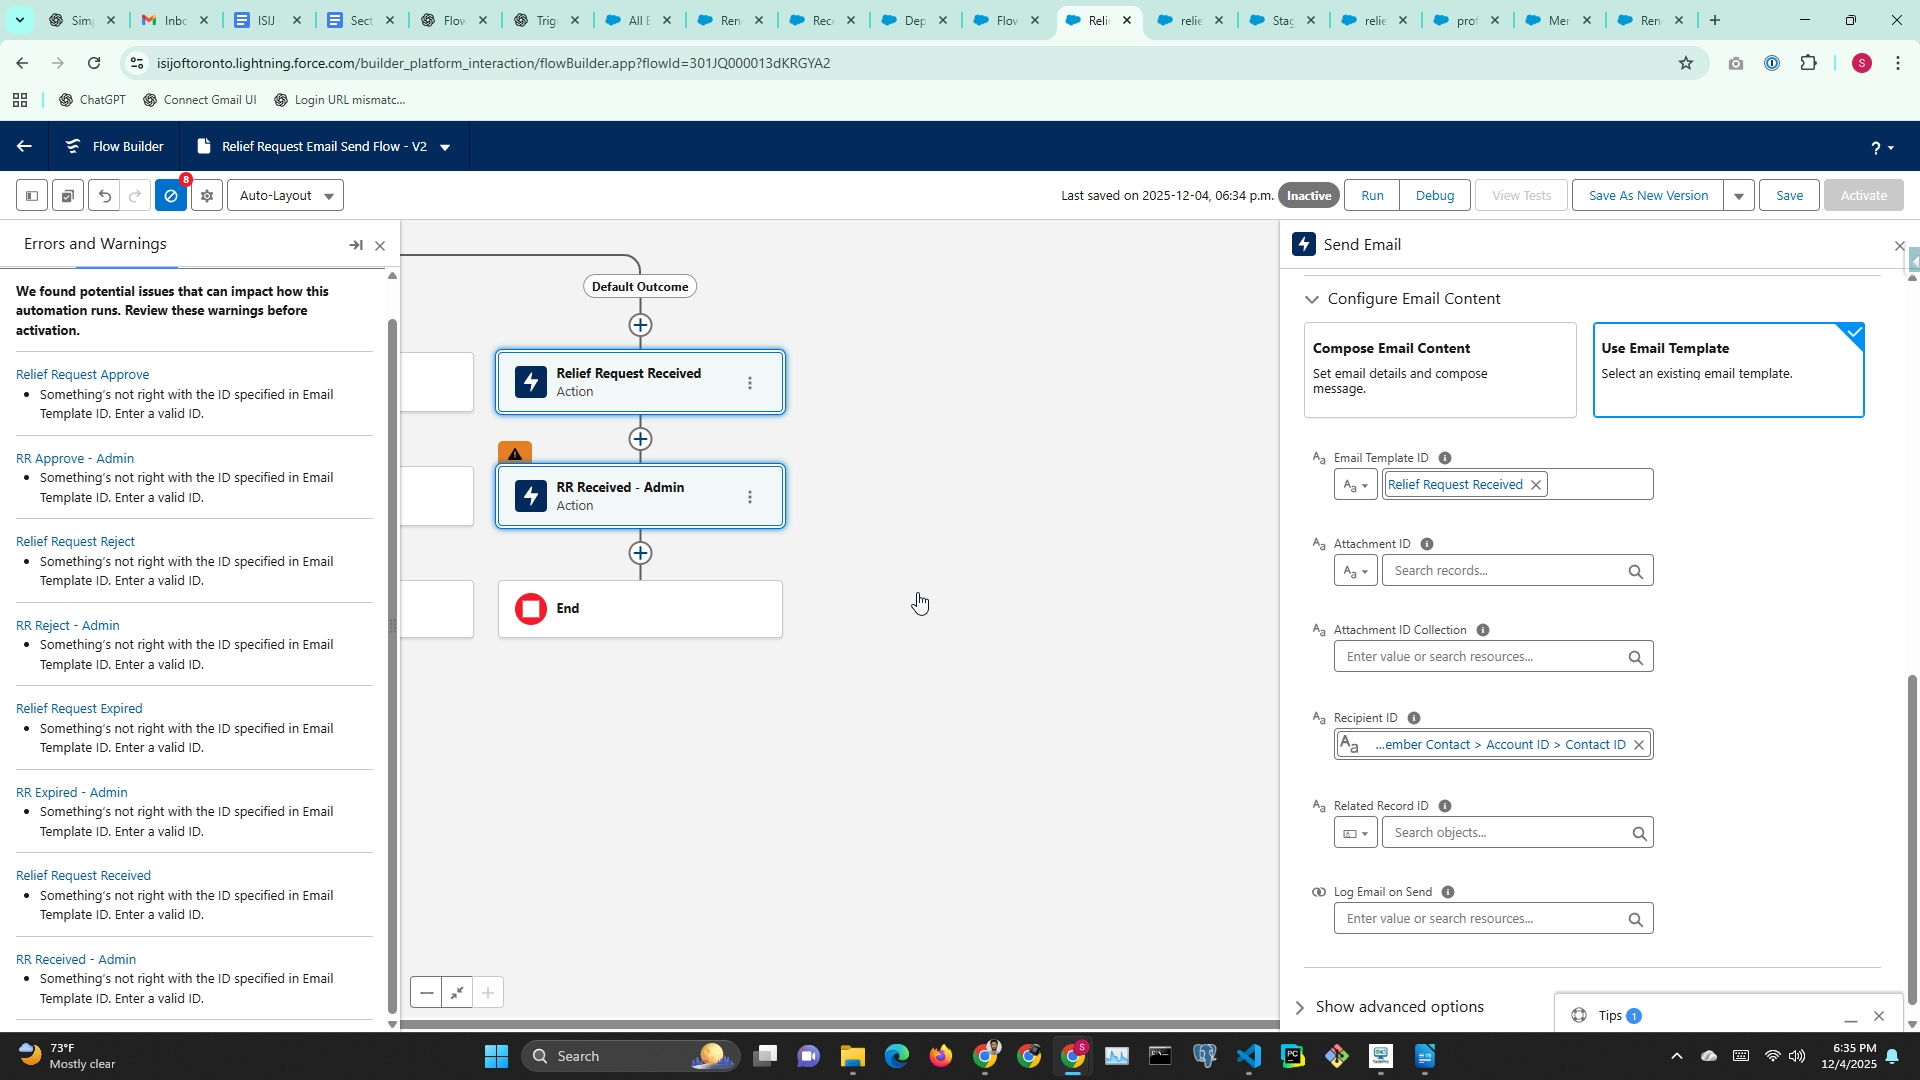
Task: Click the Log Email on Send field
Action: pos(1482,919)
